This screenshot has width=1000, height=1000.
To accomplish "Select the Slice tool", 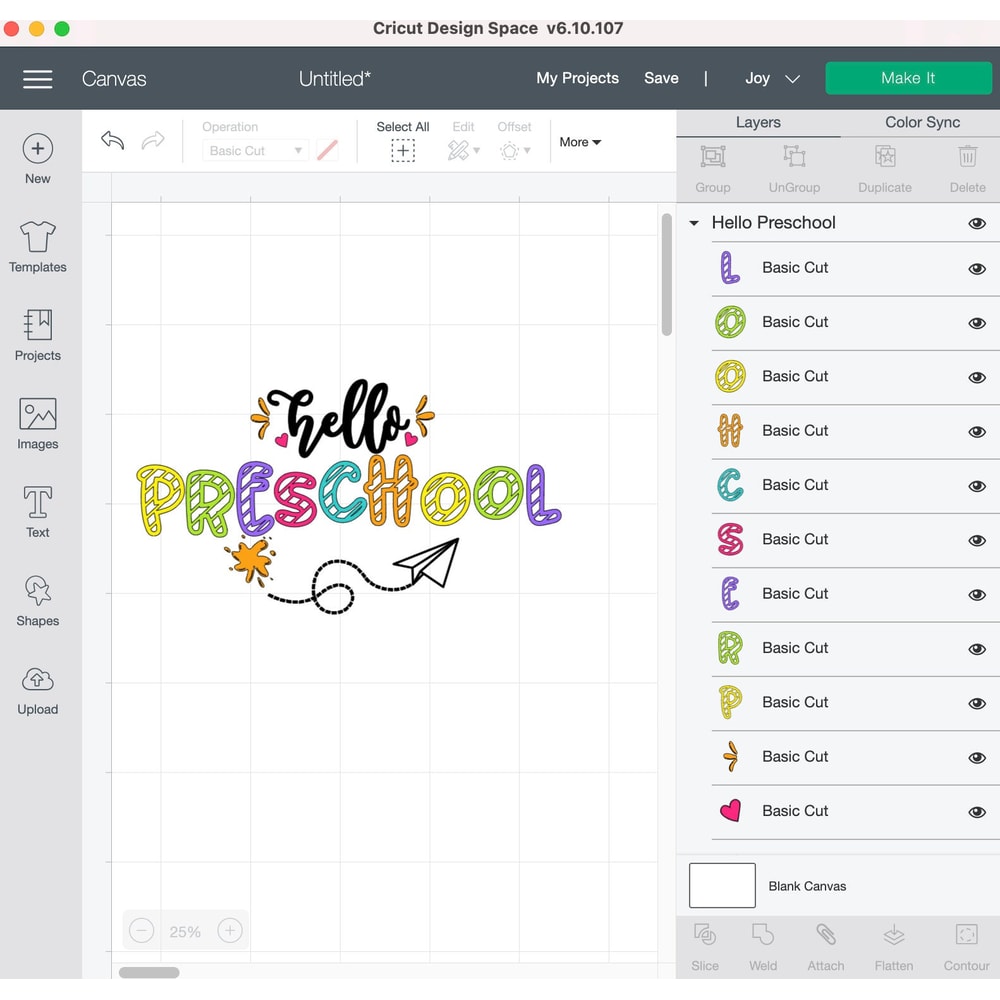I will [705, 946].
